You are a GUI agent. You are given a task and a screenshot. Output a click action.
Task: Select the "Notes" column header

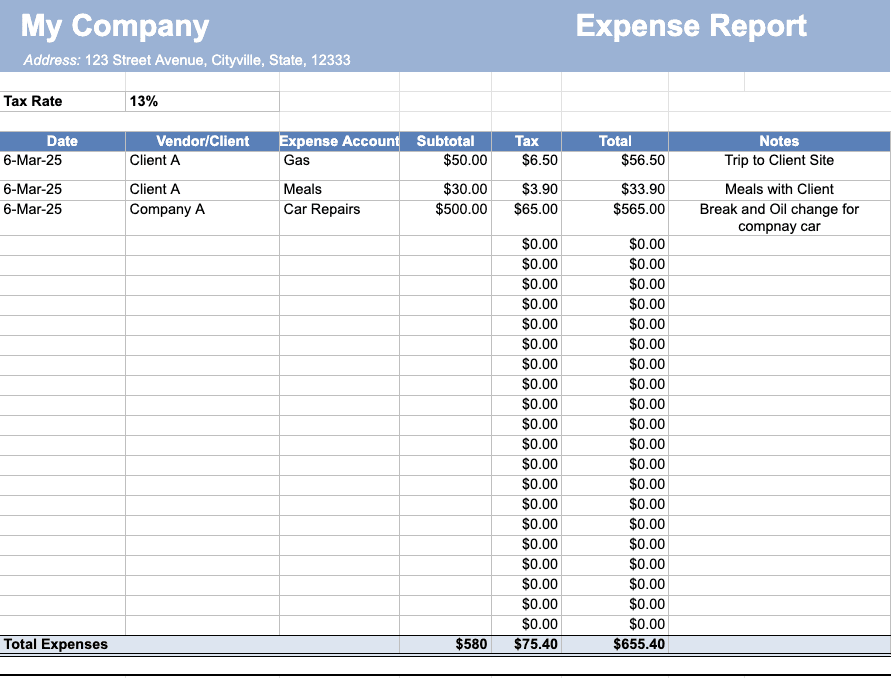778,141
